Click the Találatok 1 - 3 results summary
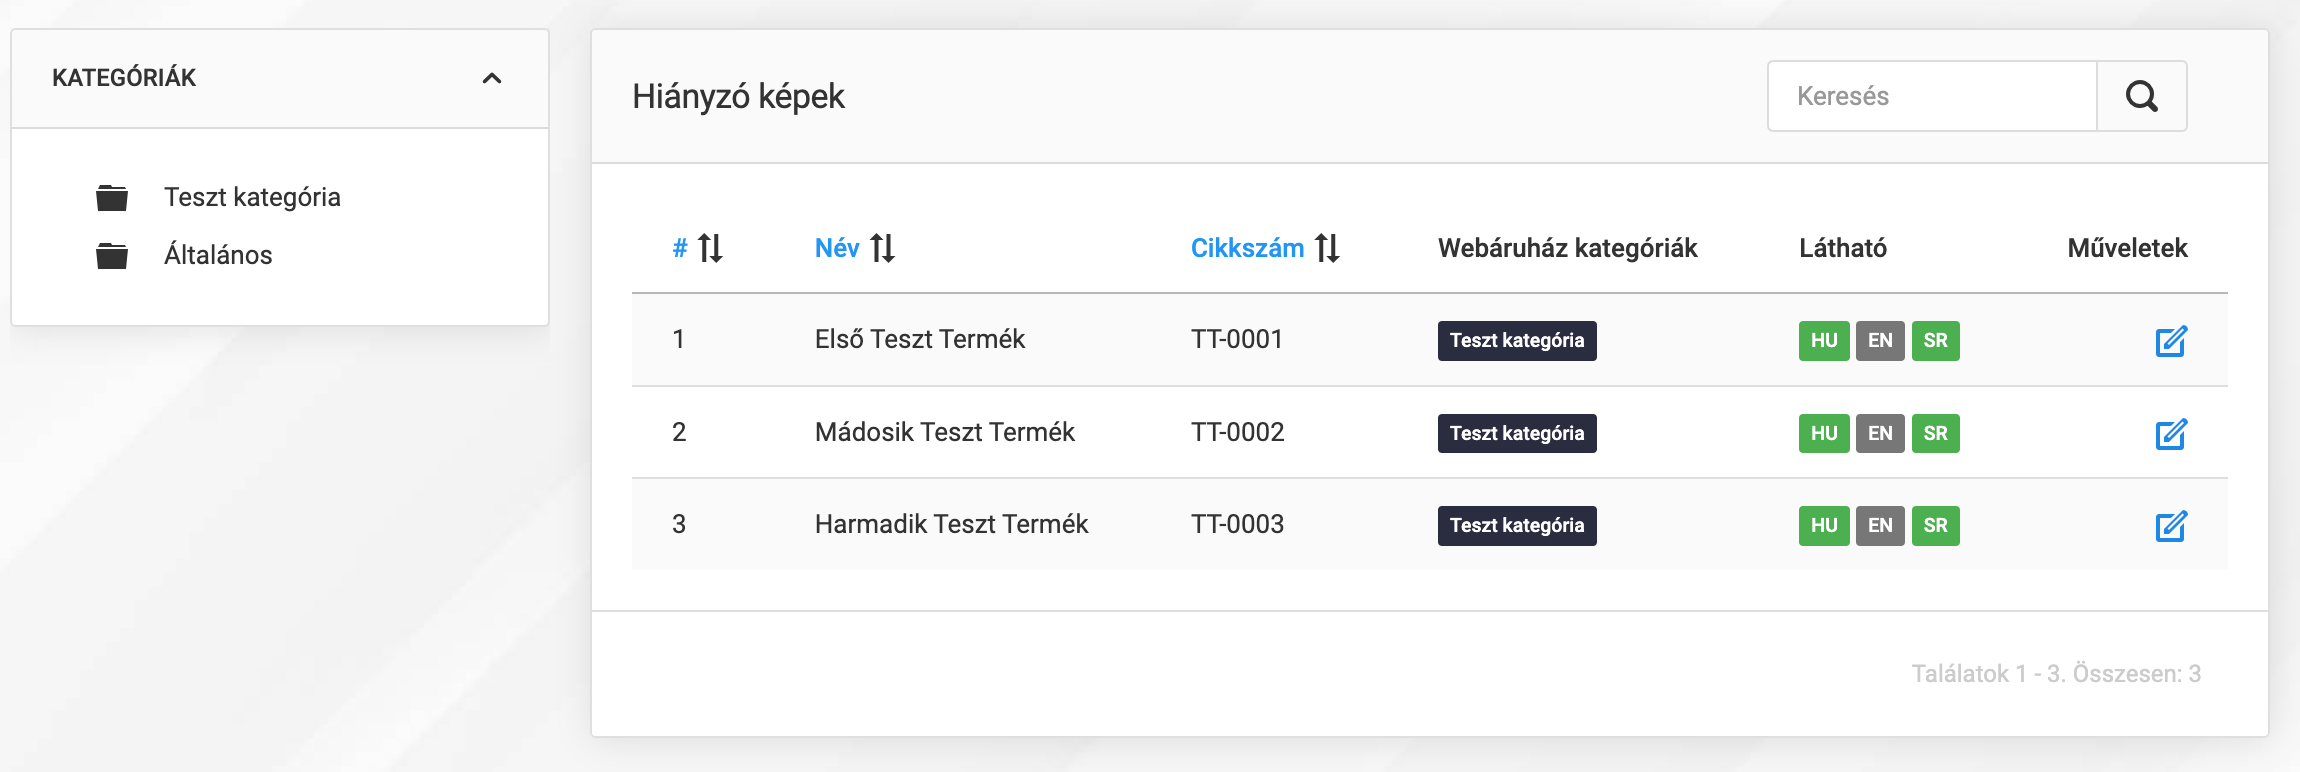2300x772 pixels. (x=2056, y=674)
